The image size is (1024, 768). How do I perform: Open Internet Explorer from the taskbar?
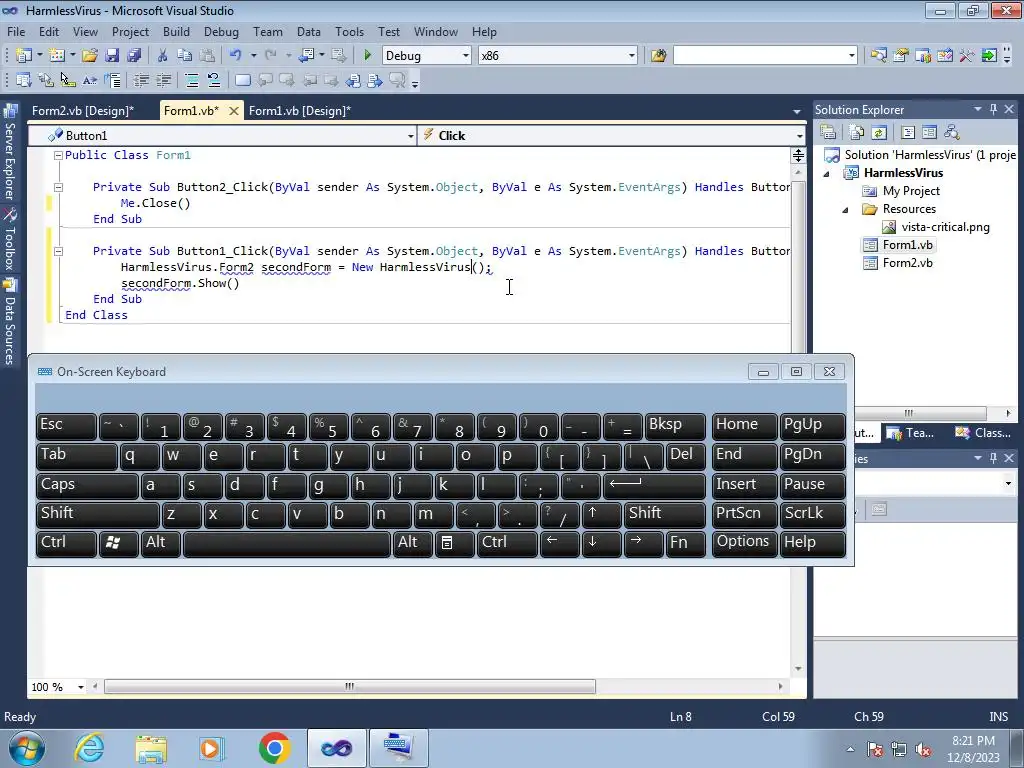(89, 748)
